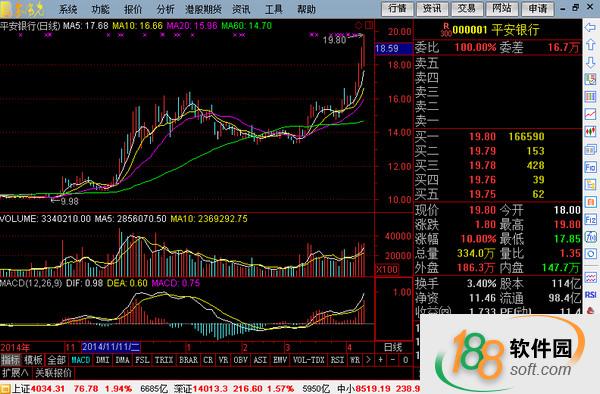Viewport: 600px width, 394px height.
Task: Open the 系统 menu
Action: 68,9
